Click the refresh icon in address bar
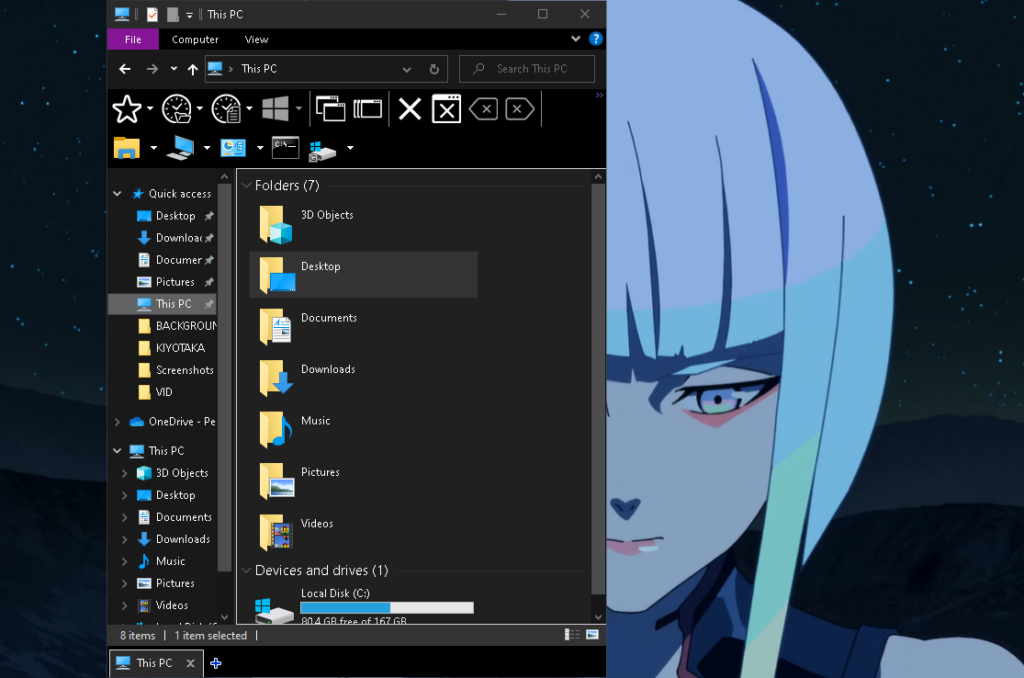 [x=434, y=69]
